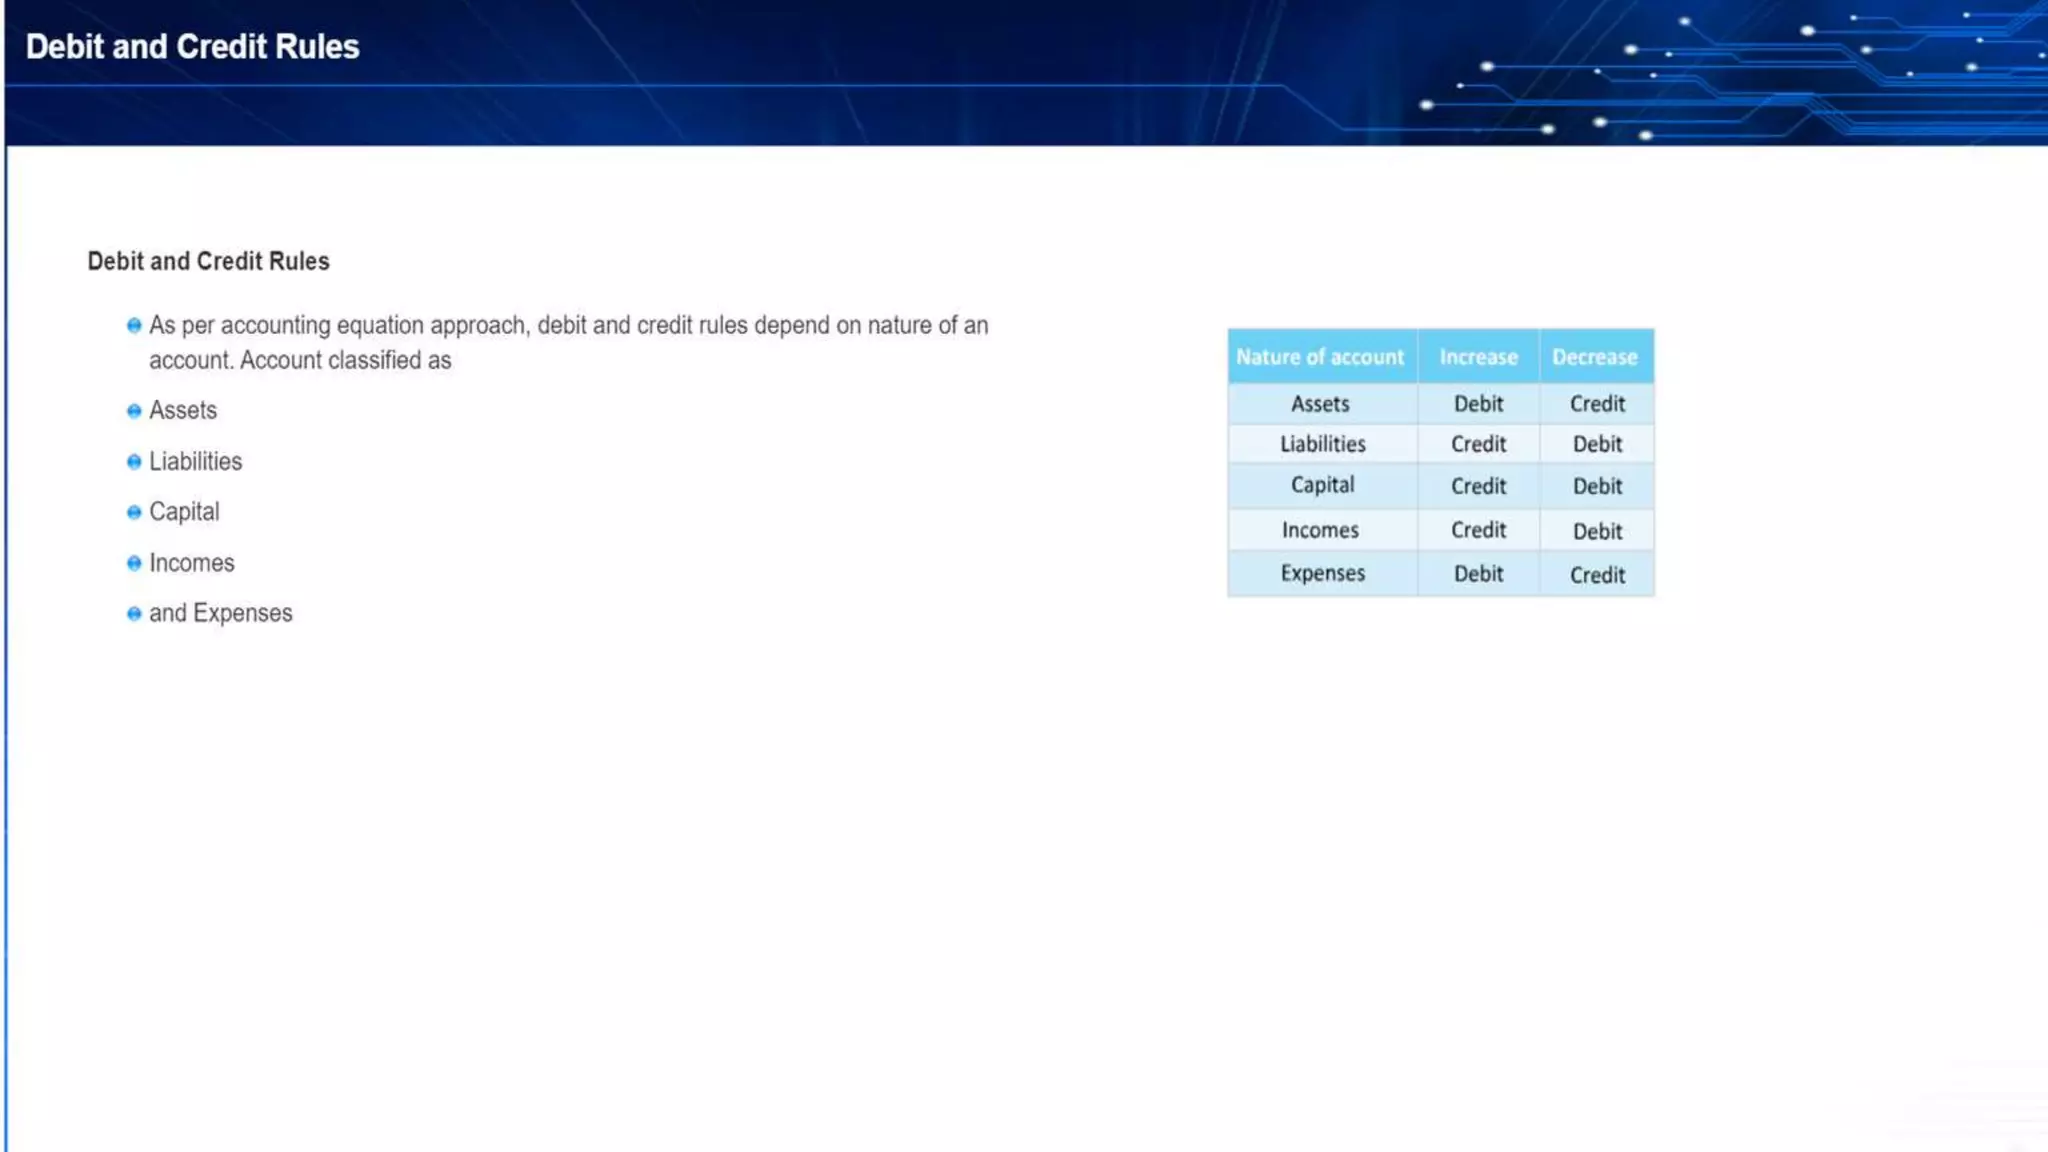Click the bullet icon beside 'and Expenses'
Image resolution: width=2048 pixels, height=1152 pixels.
tap(134, 614)
